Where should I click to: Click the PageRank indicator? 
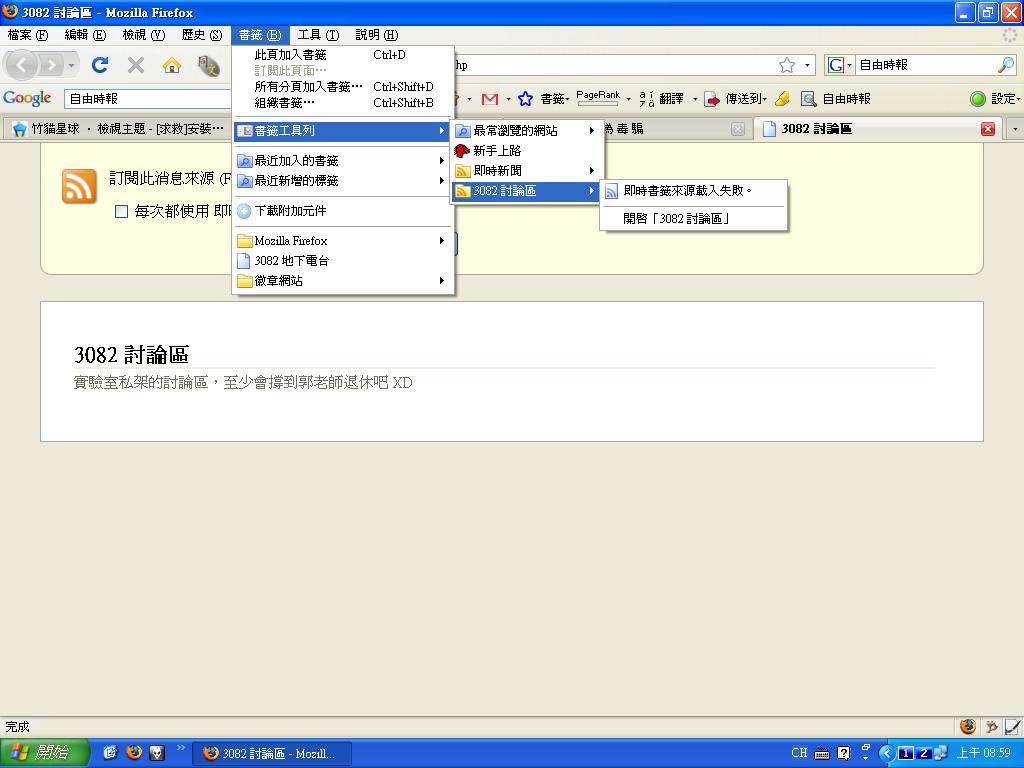pyautogui.click(x=598, y=98)
